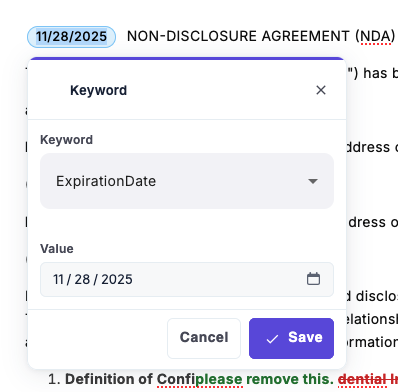Click the 'Definition of Confi' heading text

130,379
